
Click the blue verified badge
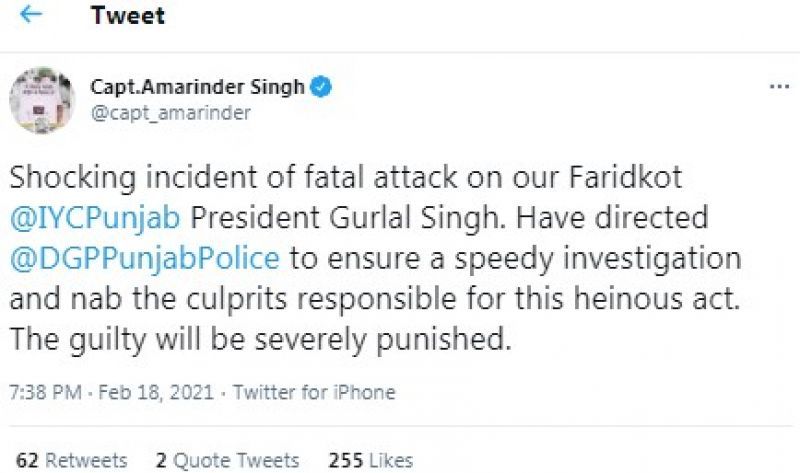pyautogui.click(x=321, y=87)
